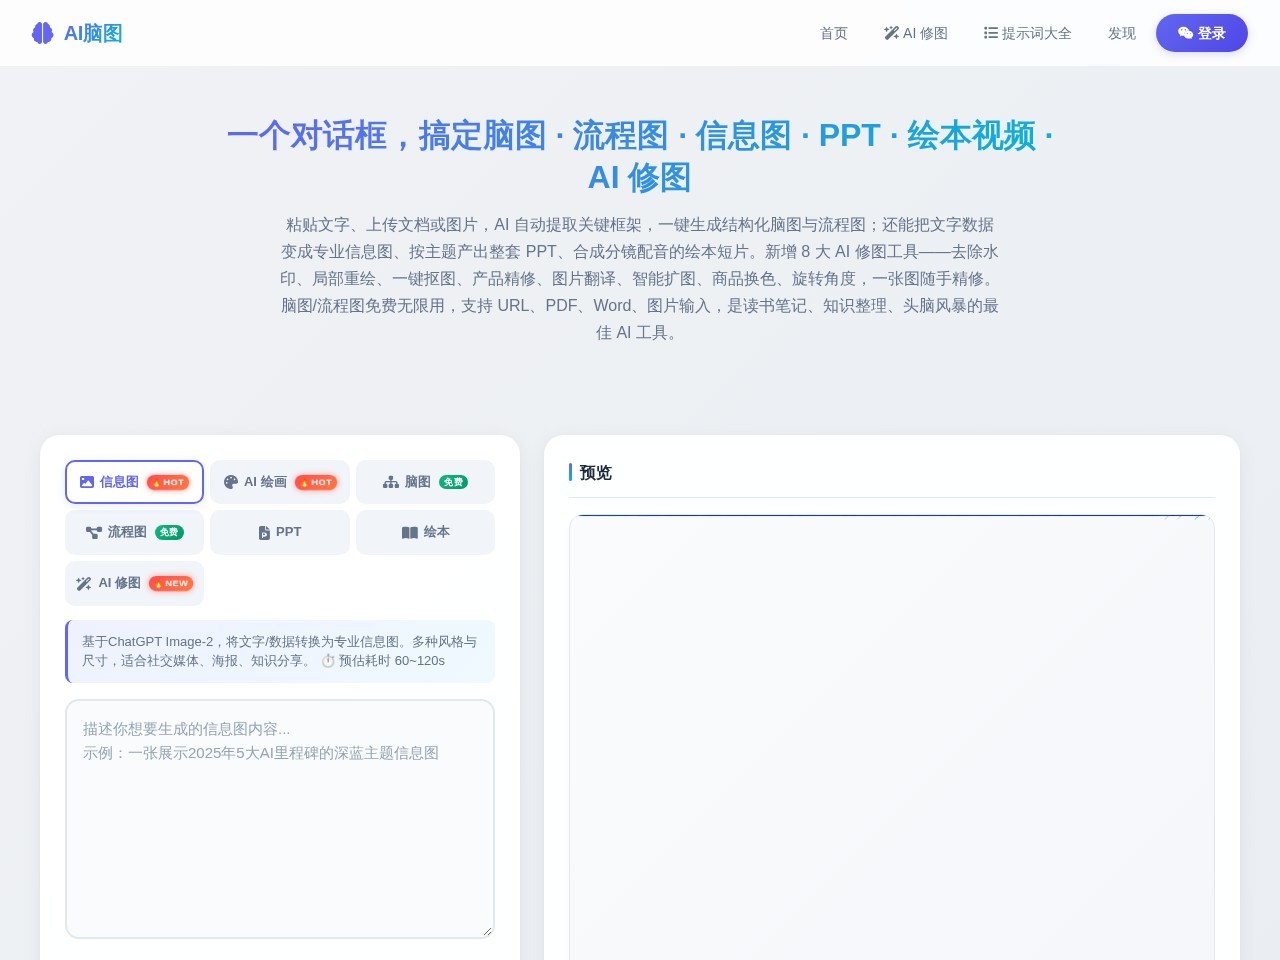Open the 提示词大全 list in the navigation
Screen dimensions: 1280x960
(x=1028, y=33)
